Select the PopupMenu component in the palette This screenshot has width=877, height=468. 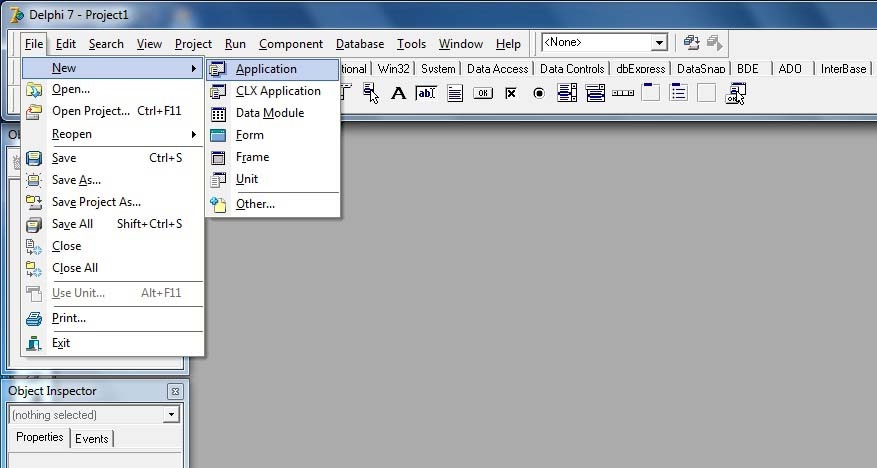pos(370,92)
